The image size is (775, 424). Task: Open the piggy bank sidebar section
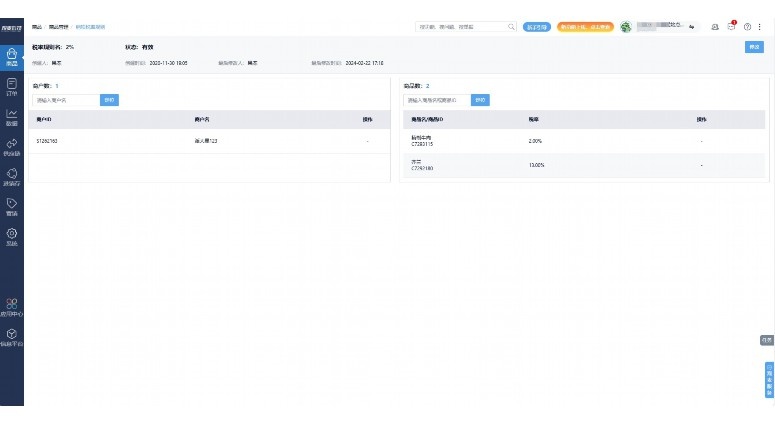coord(12,177)
